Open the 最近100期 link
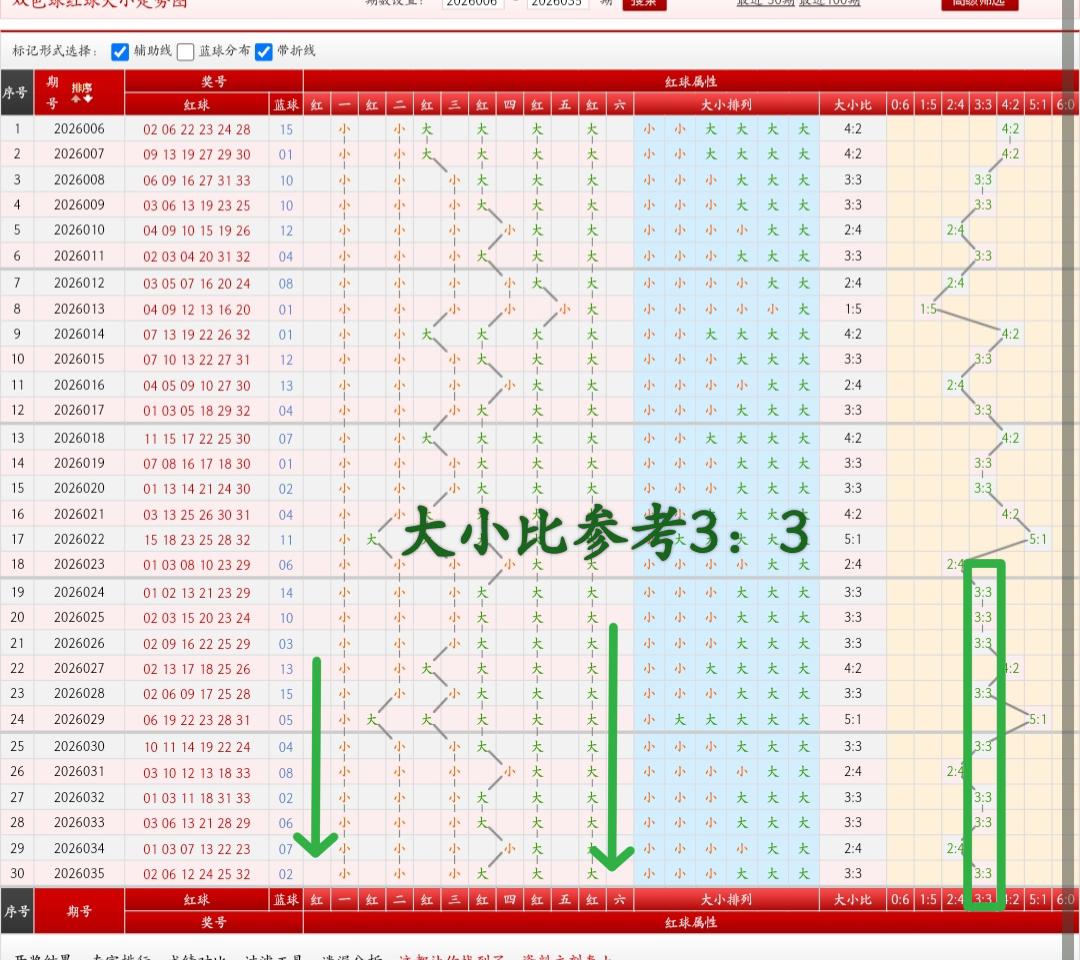Image resolution: width=1080 pixels, height=960 pixels. 829,3
